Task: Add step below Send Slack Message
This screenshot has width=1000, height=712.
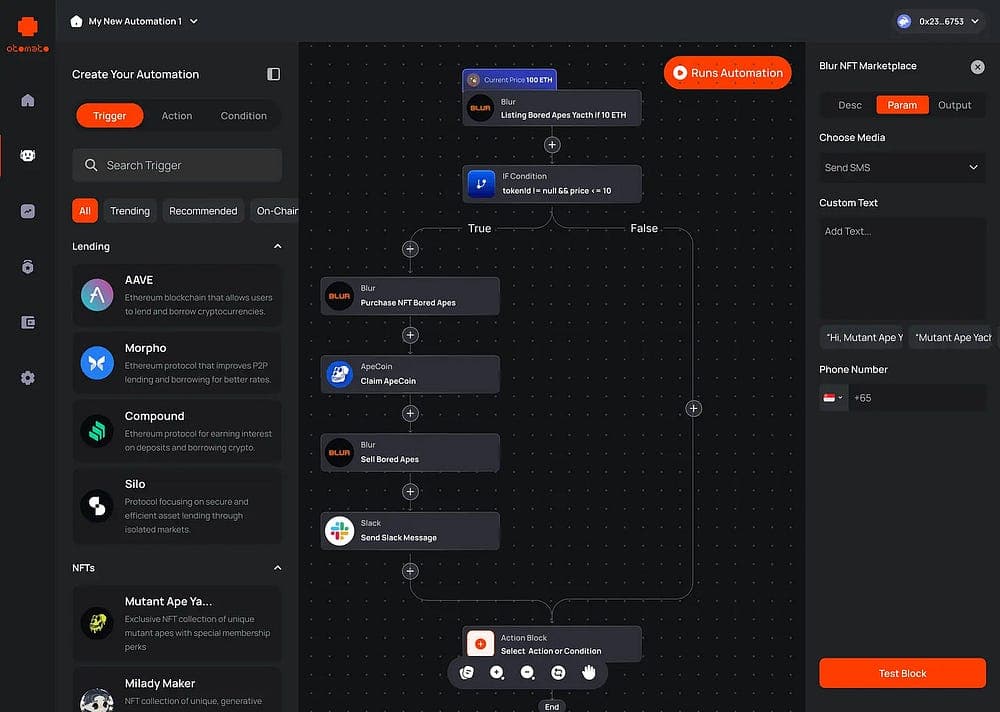Action: tap(410, 571)
